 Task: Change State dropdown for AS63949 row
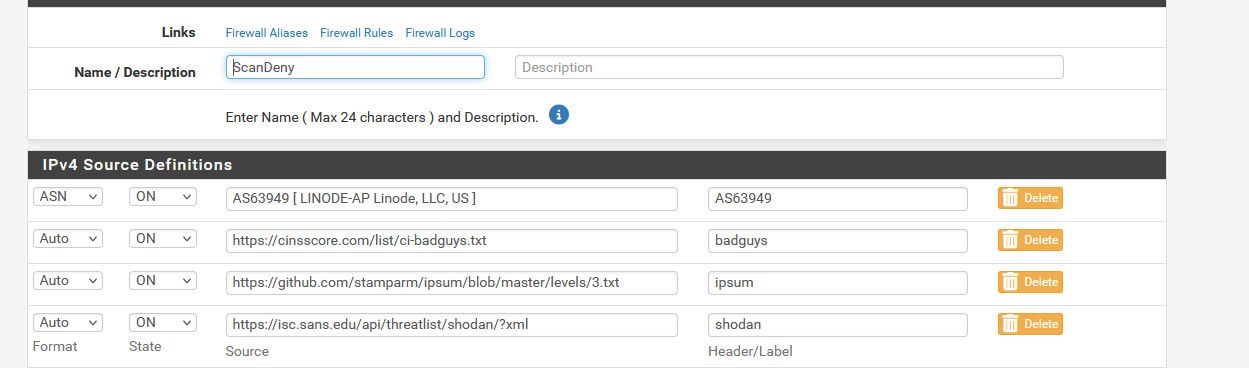tap(163, 197)
